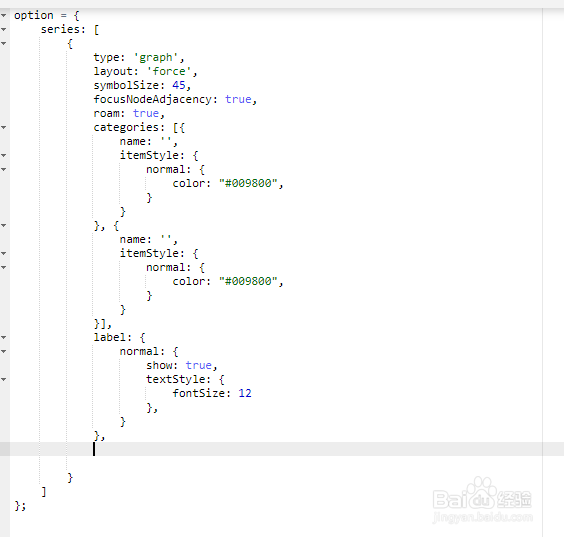Click the '}],' closing line of categories
Screen dimensions: 564x537
click(103, 324)
